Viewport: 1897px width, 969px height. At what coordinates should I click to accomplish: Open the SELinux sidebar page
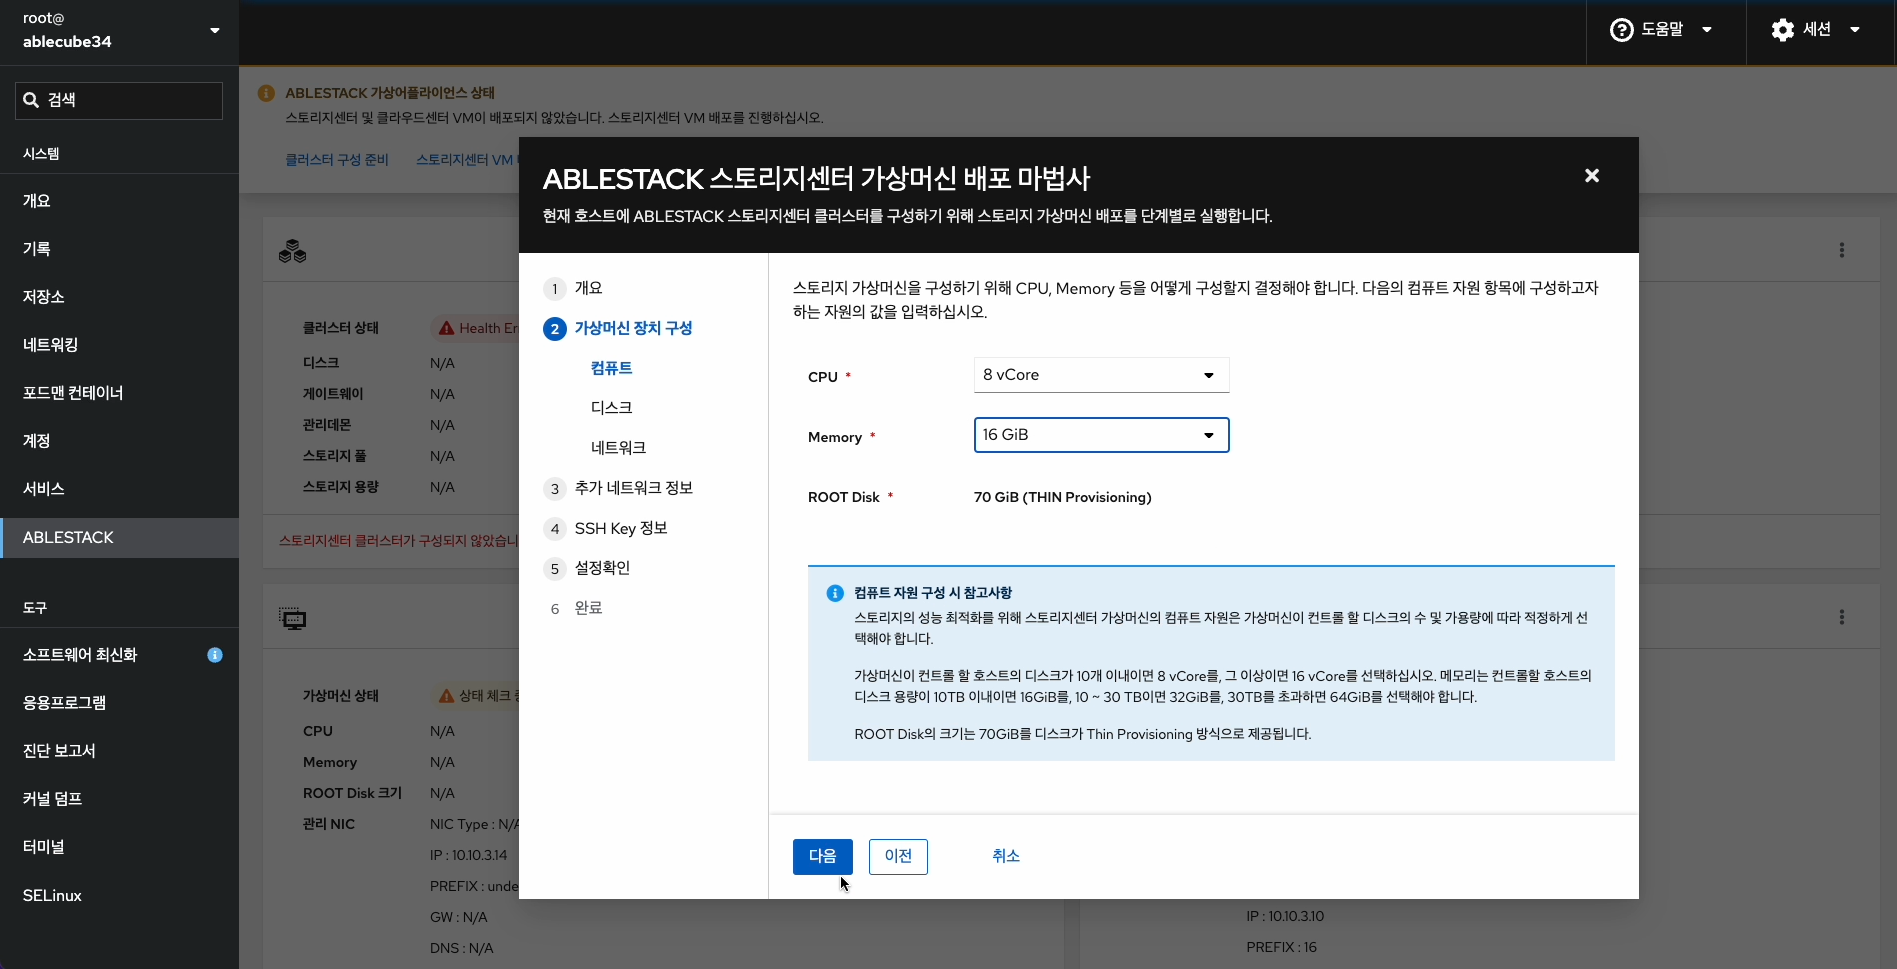pos(51,895)
